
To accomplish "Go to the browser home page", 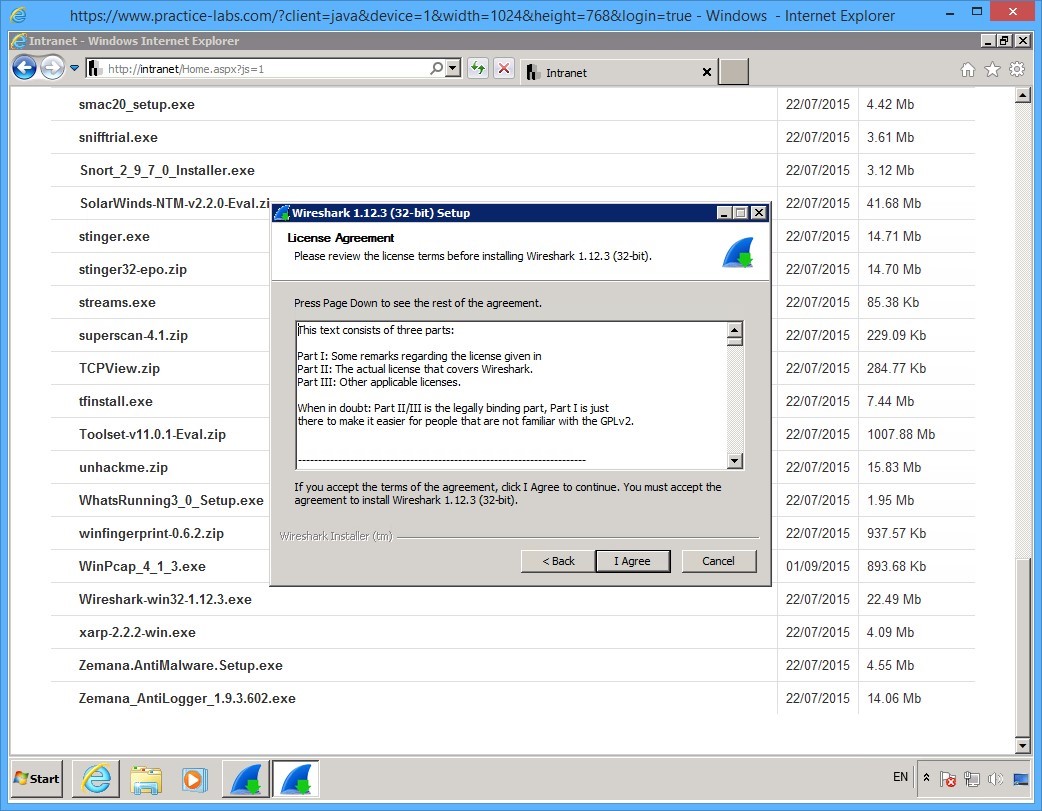I will pos(966,70).
